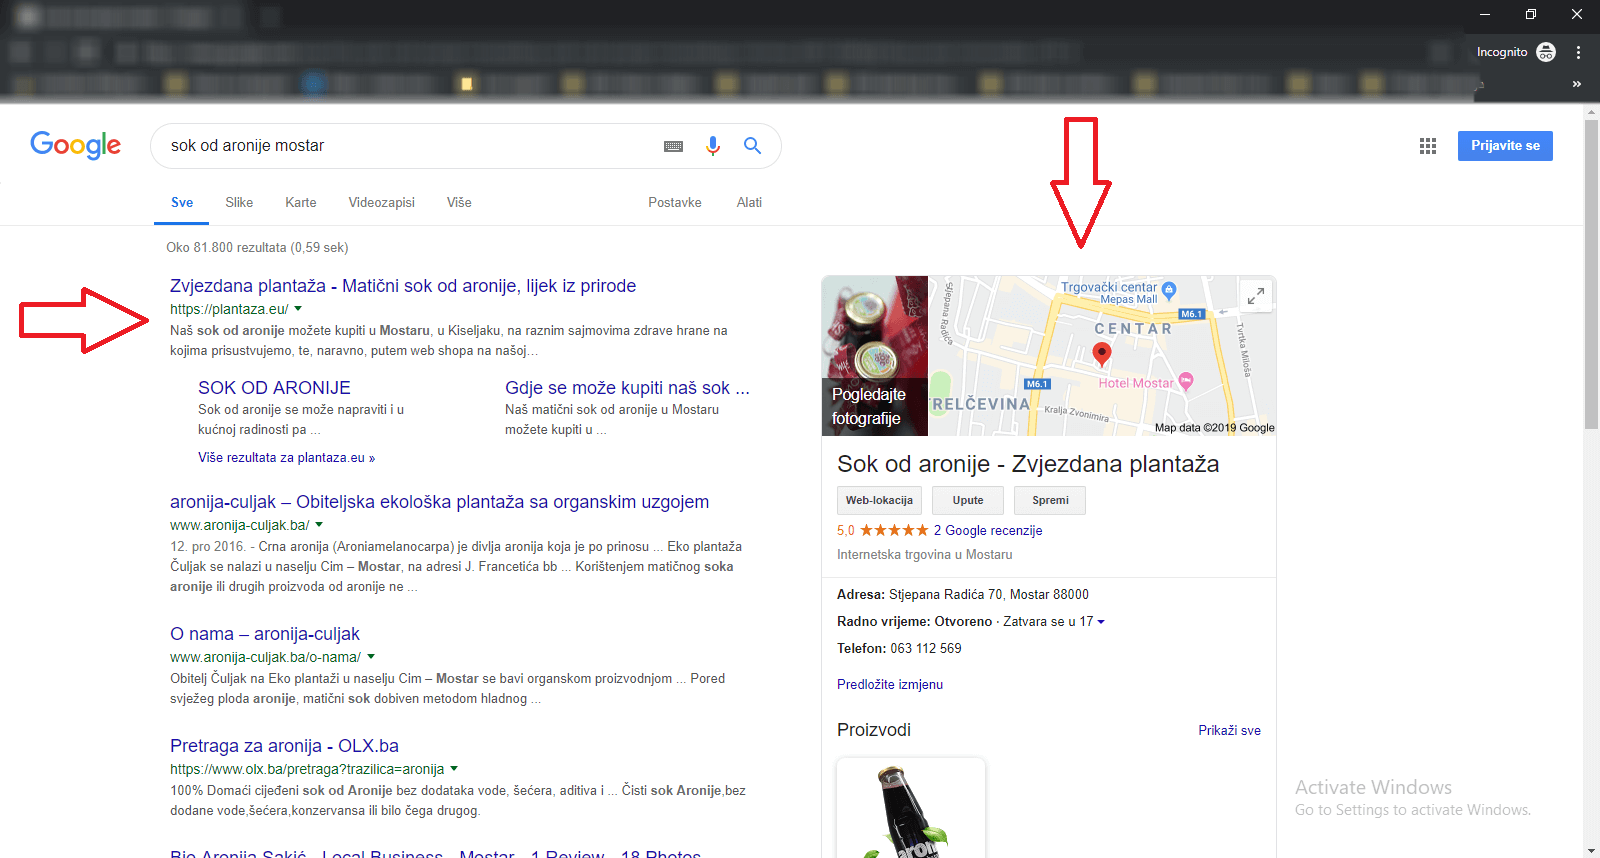The width and height of the screenshot is (1600, 858).
Task: Click the page vertical scrollbar
Action: [1592, 275]
